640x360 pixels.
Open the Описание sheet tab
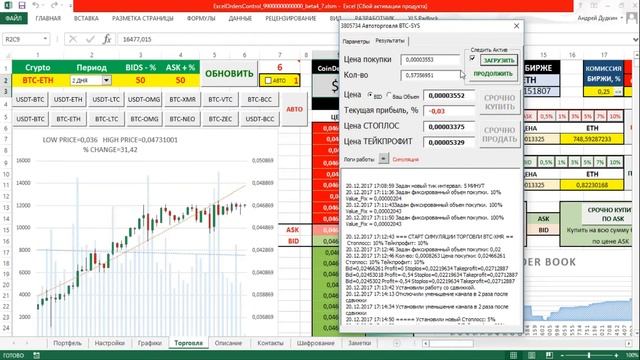click(x=228, y=343)
